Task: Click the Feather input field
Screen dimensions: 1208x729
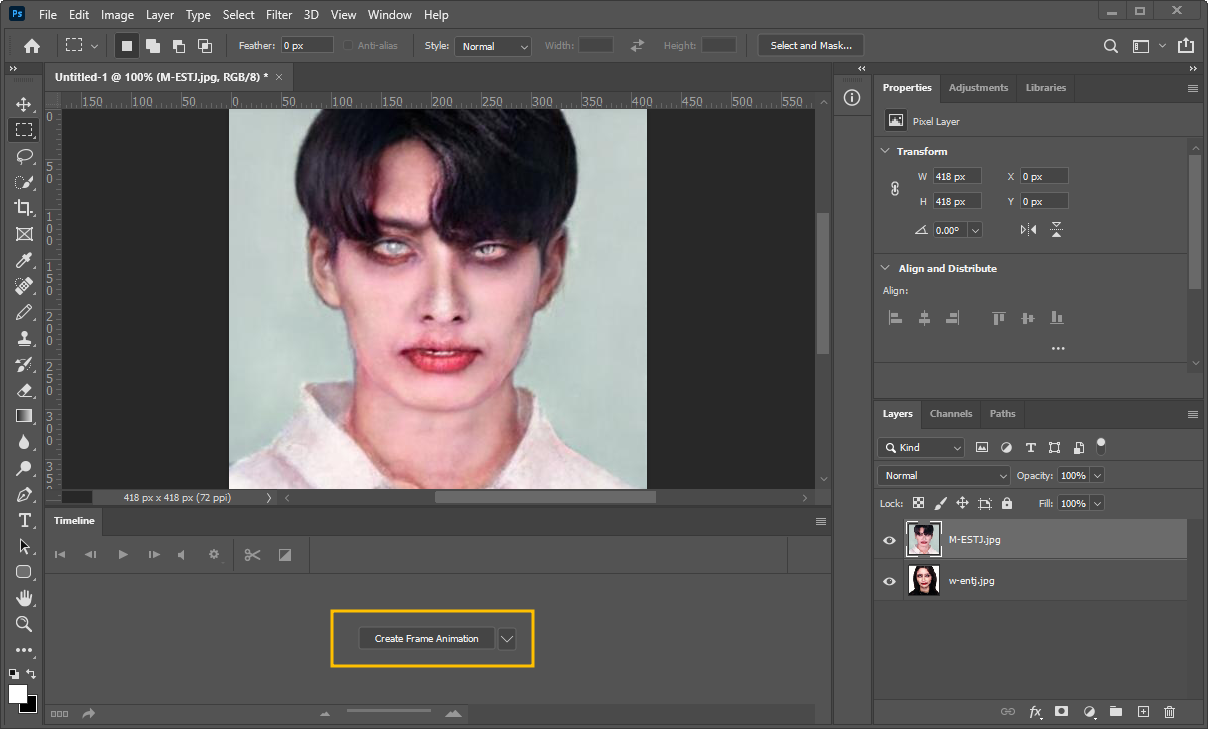Action: 306,46
